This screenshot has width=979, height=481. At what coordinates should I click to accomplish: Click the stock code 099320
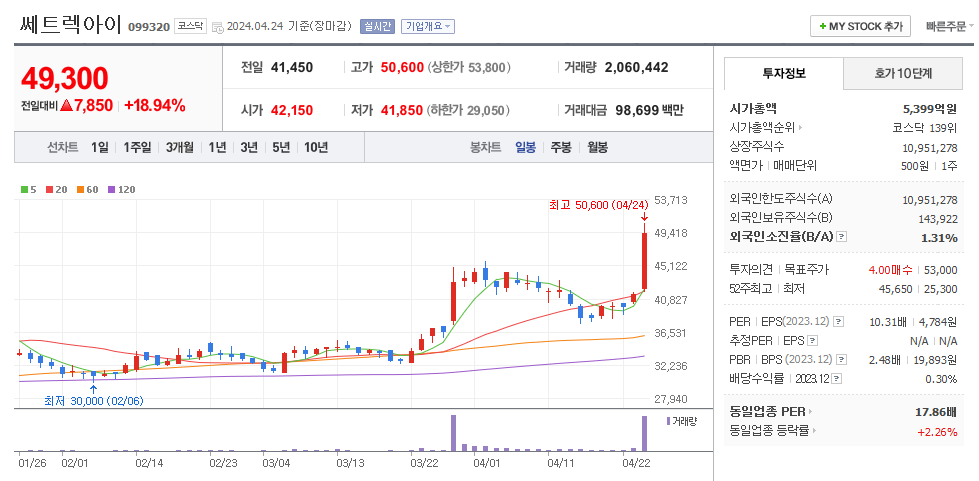pyautogui.click(x=149, y=27)
